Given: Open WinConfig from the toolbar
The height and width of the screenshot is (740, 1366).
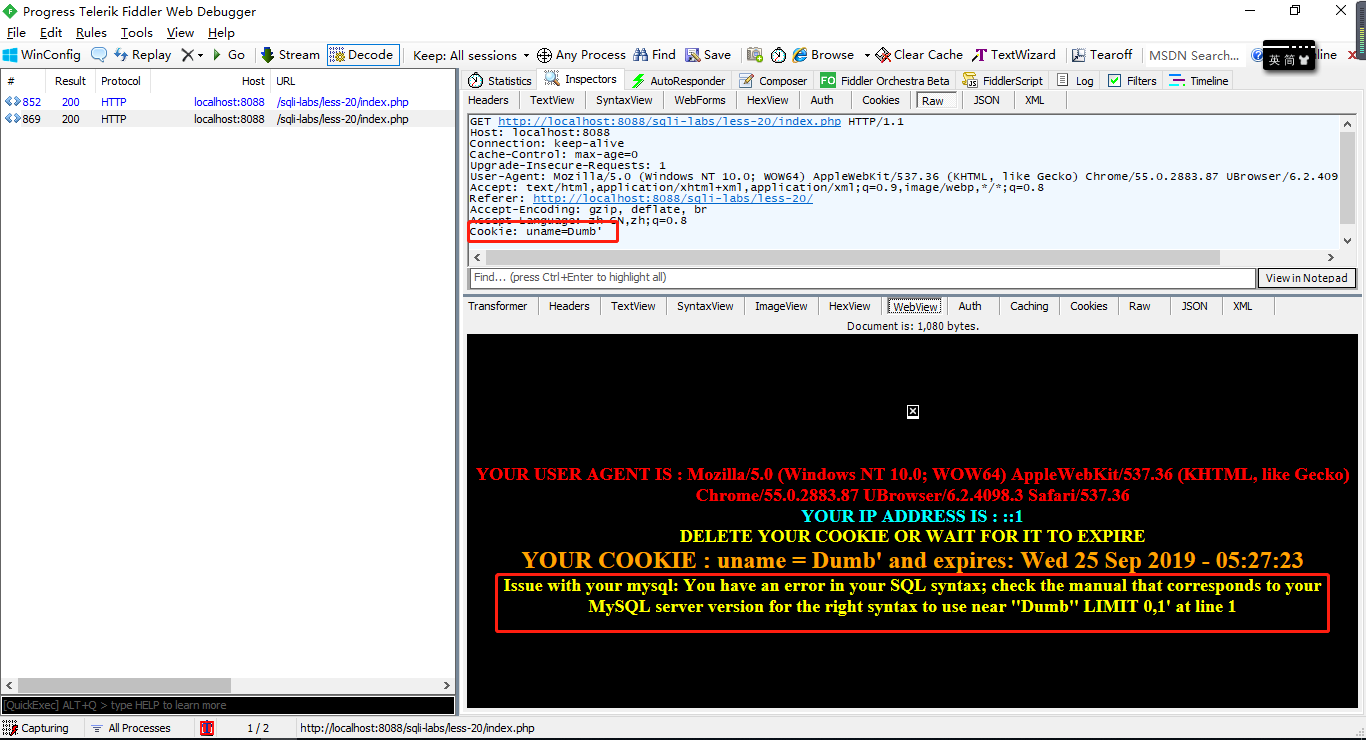Looking at the screenshot, I should click(42, 55).
